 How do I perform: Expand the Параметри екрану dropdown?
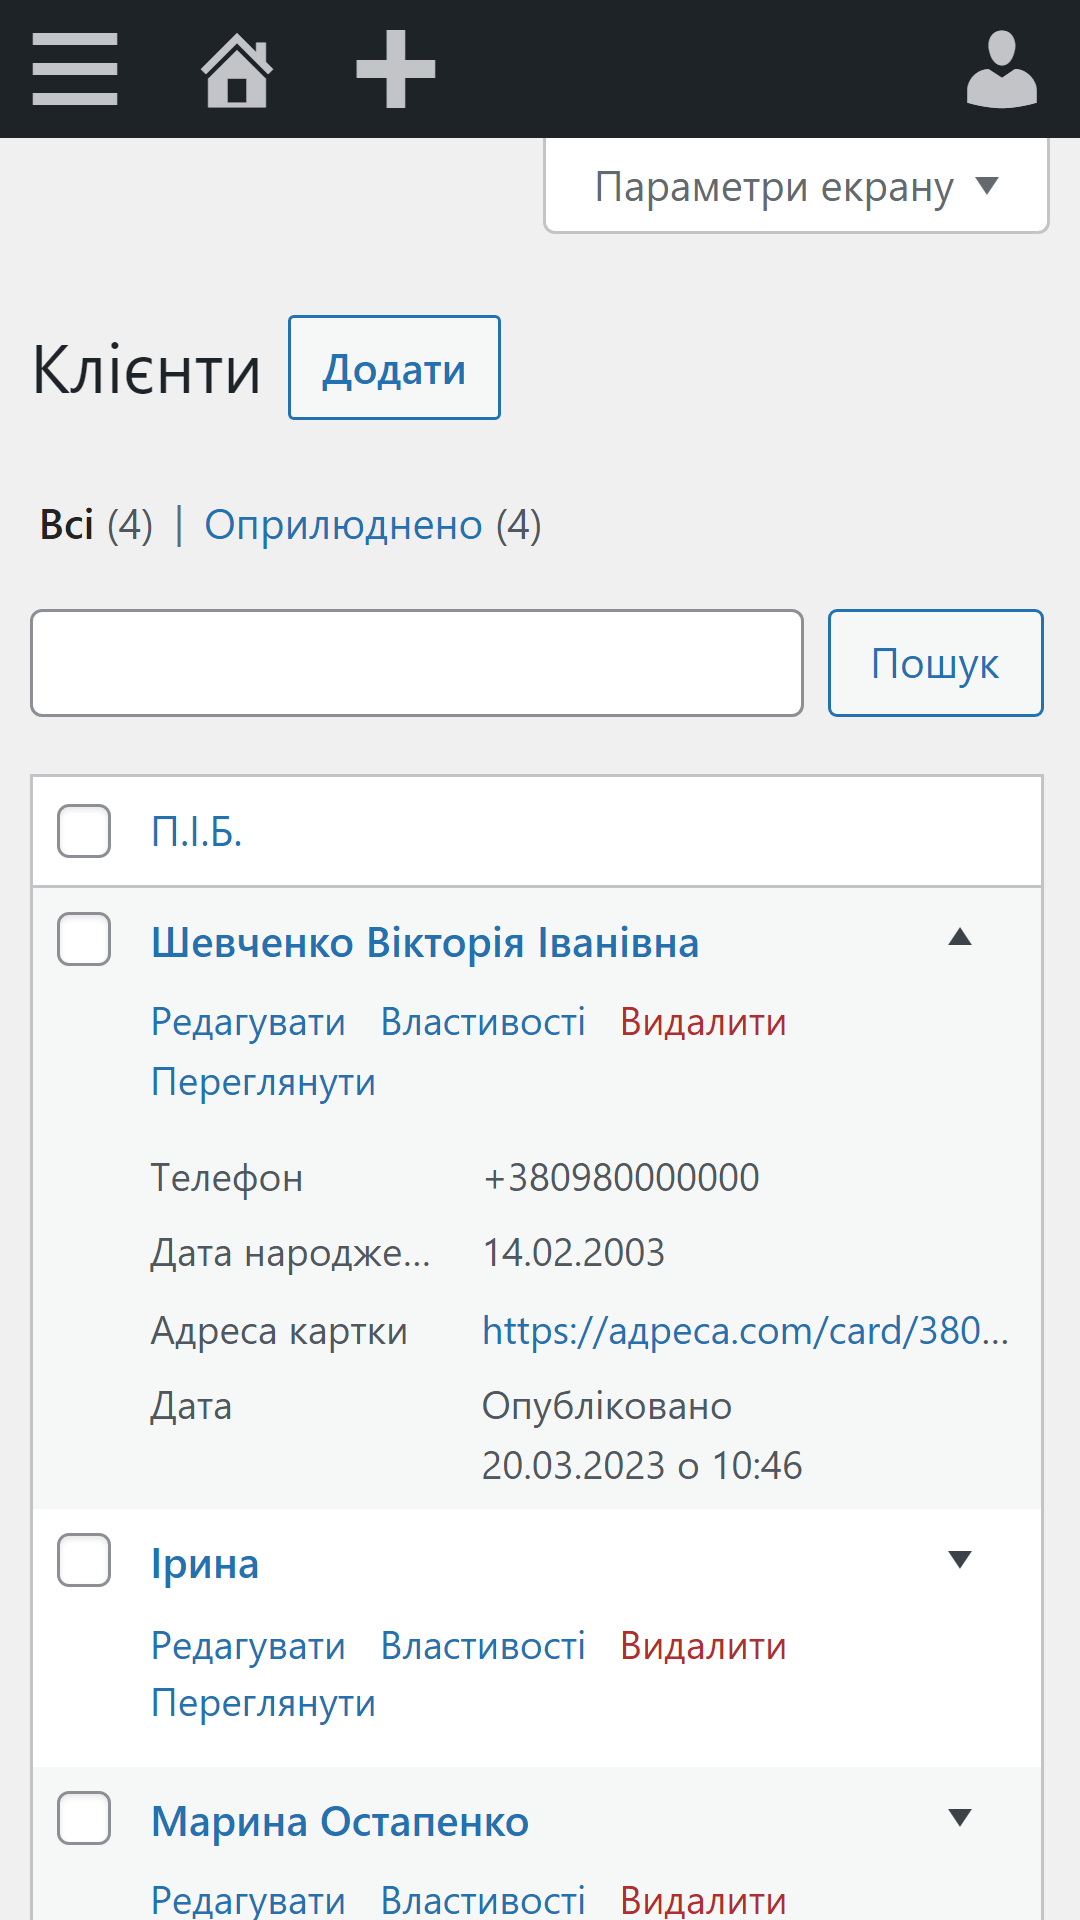pos(796,187)
